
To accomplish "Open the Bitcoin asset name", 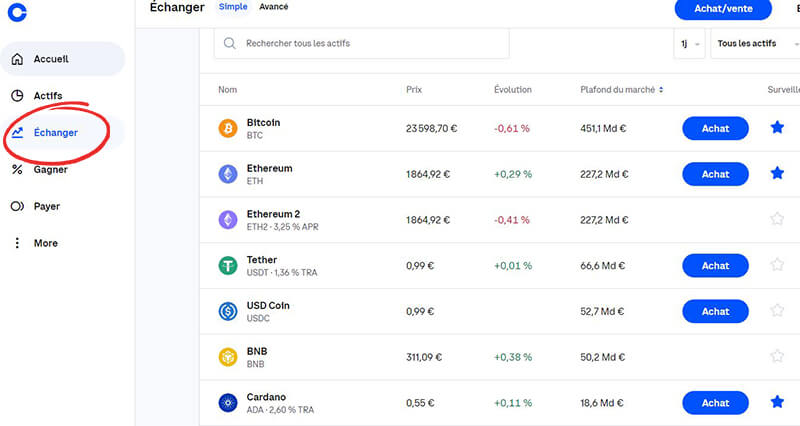I will pyautogui.click(x=263, y=122).
